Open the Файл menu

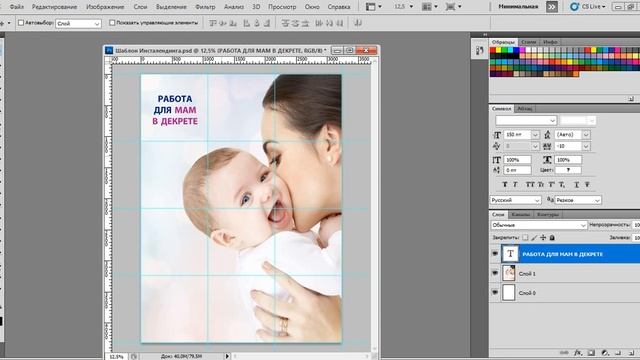[16, 7]
